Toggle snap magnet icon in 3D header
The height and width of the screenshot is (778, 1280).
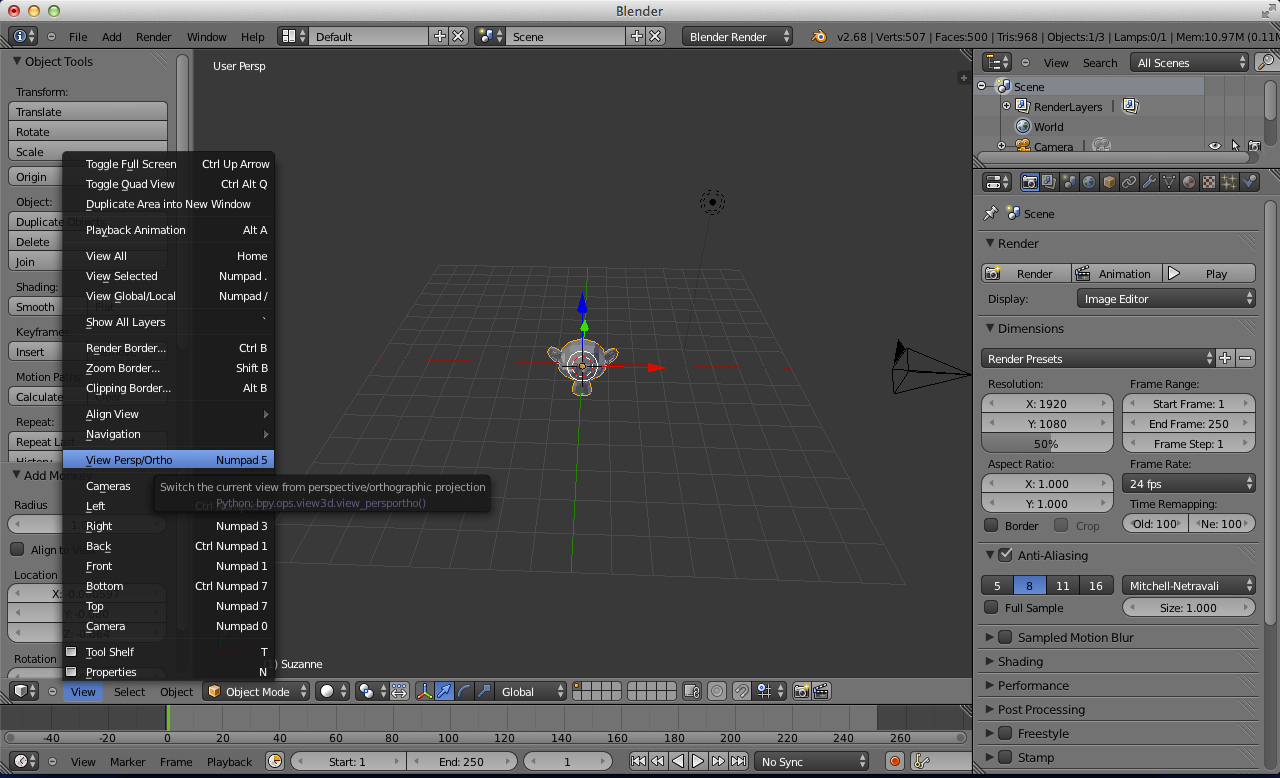[742, 691]
